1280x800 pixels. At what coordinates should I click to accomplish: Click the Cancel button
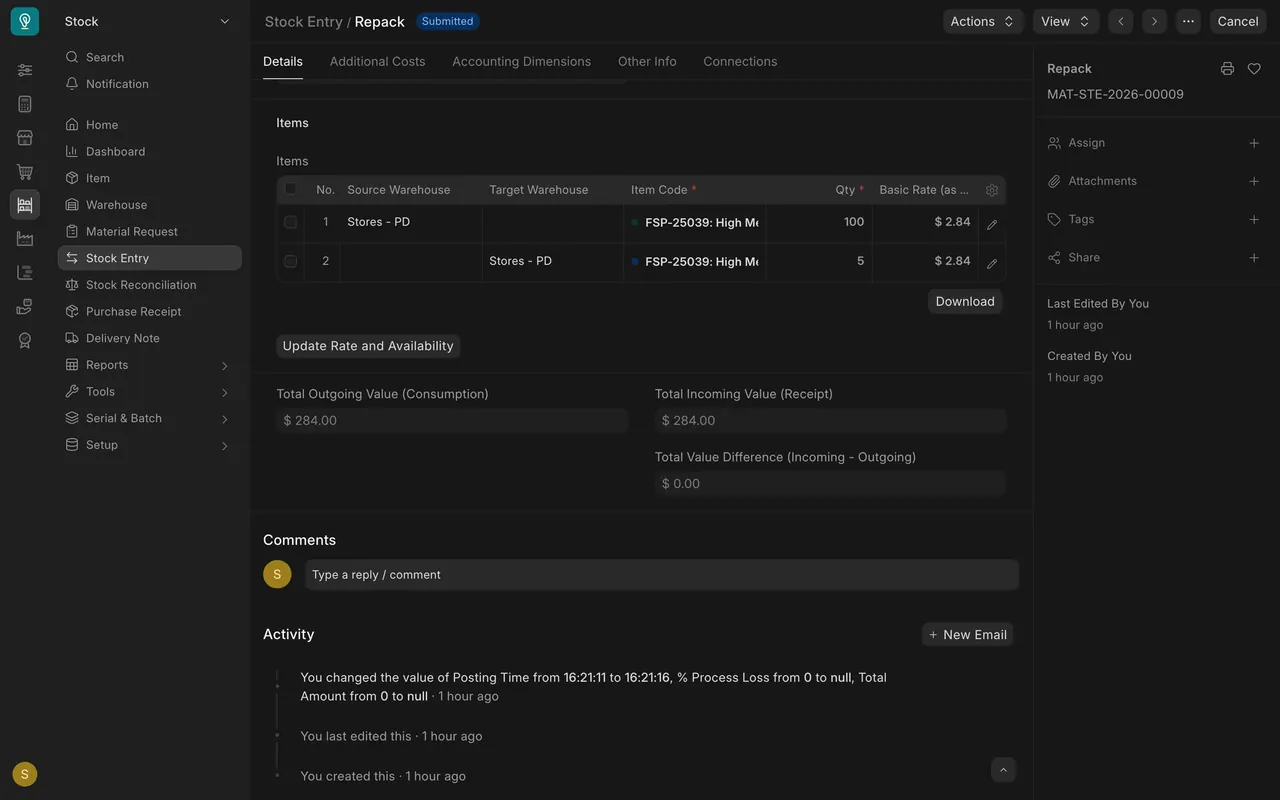pyautogui.click(x=1238, y=21)
